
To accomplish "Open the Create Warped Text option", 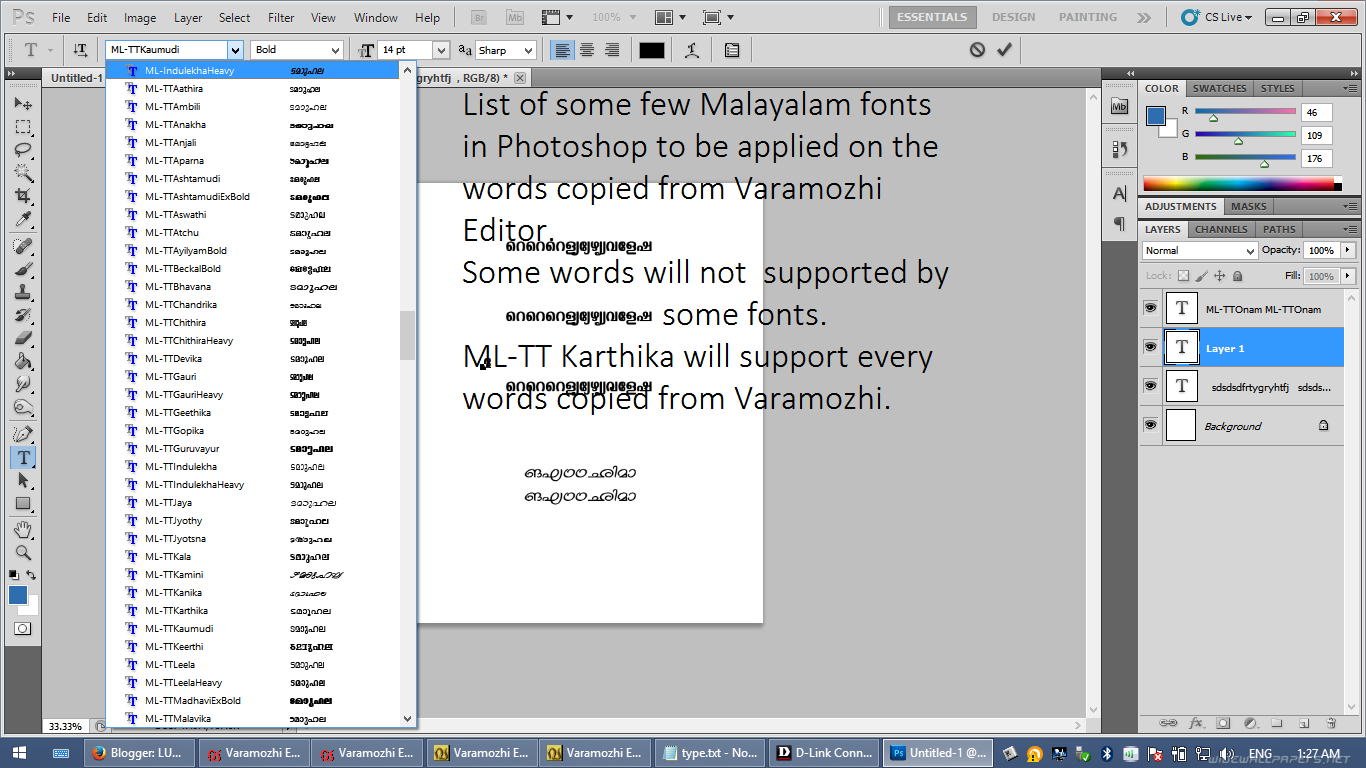I will pos(691,50).
